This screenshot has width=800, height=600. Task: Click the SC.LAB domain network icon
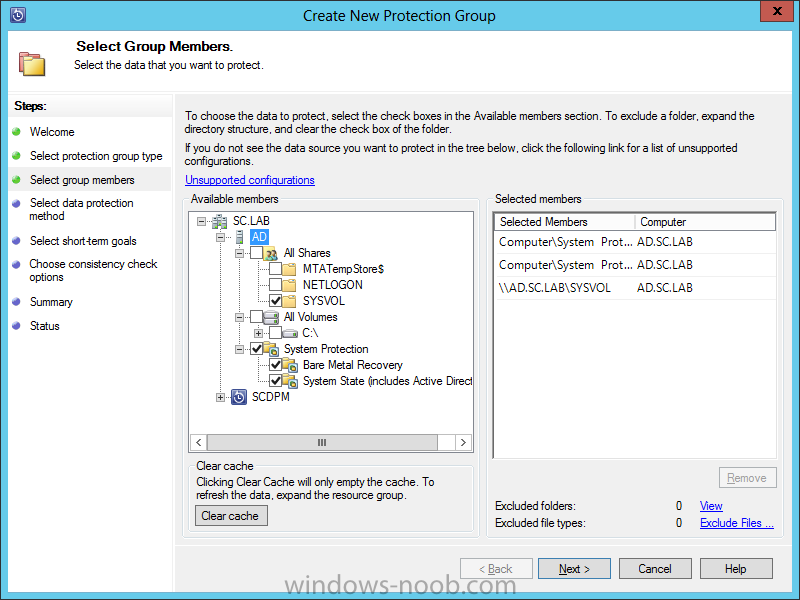click(x=219, y=221)
